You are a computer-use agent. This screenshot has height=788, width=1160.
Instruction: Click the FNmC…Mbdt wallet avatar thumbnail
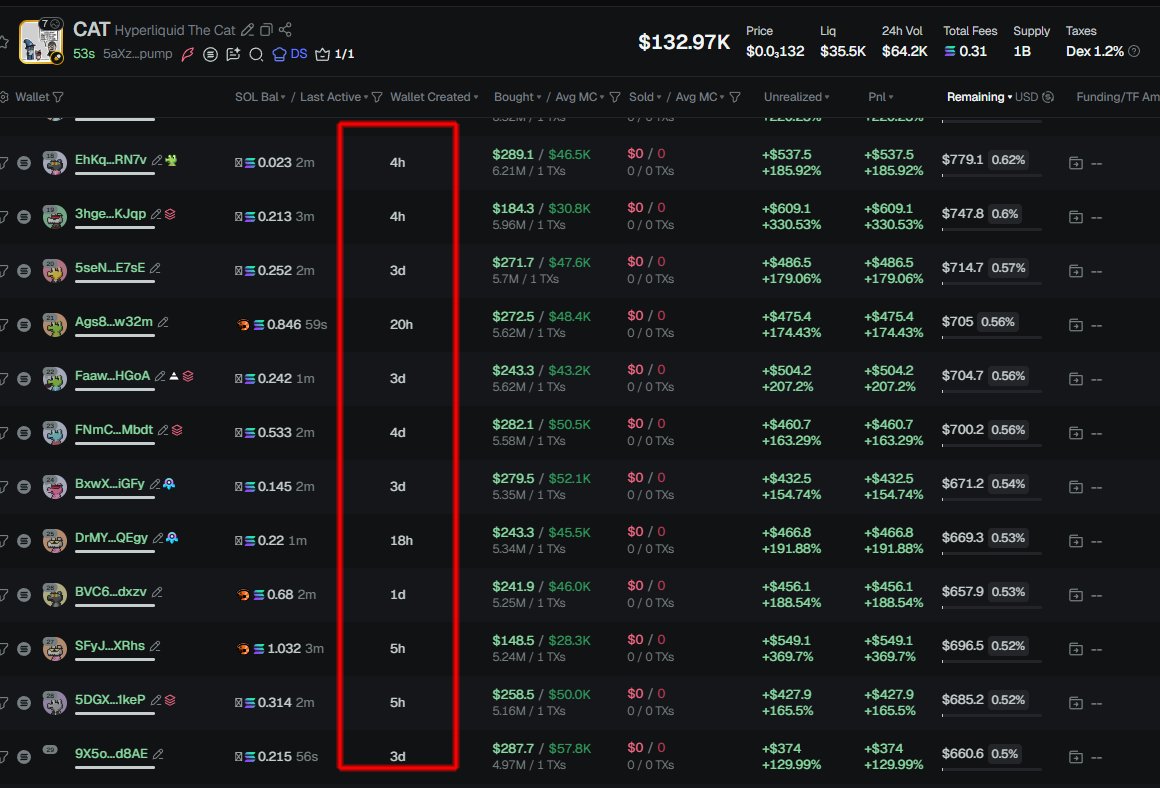pos(54,432)
